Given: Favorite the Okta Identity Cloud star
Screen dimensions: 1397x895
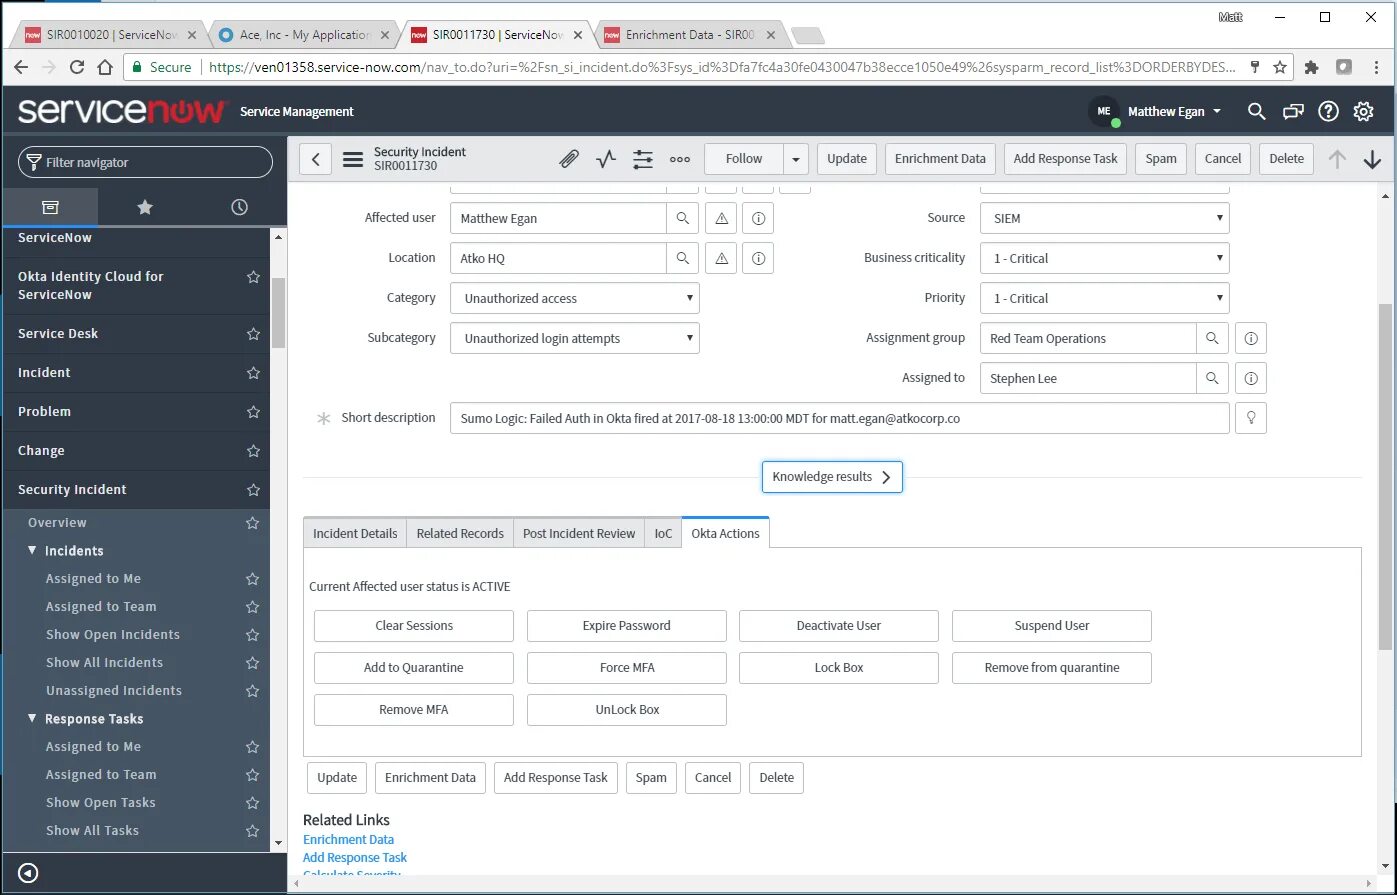Looking at the screenshot, I should click(253, 277).
